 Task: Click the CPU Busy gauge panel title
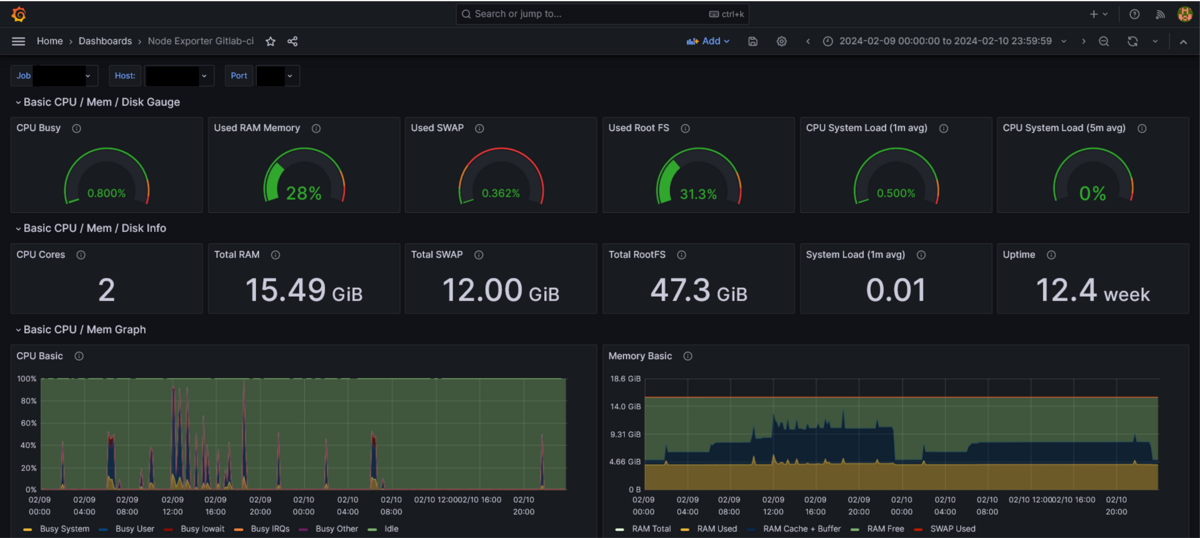pos(39,128)
